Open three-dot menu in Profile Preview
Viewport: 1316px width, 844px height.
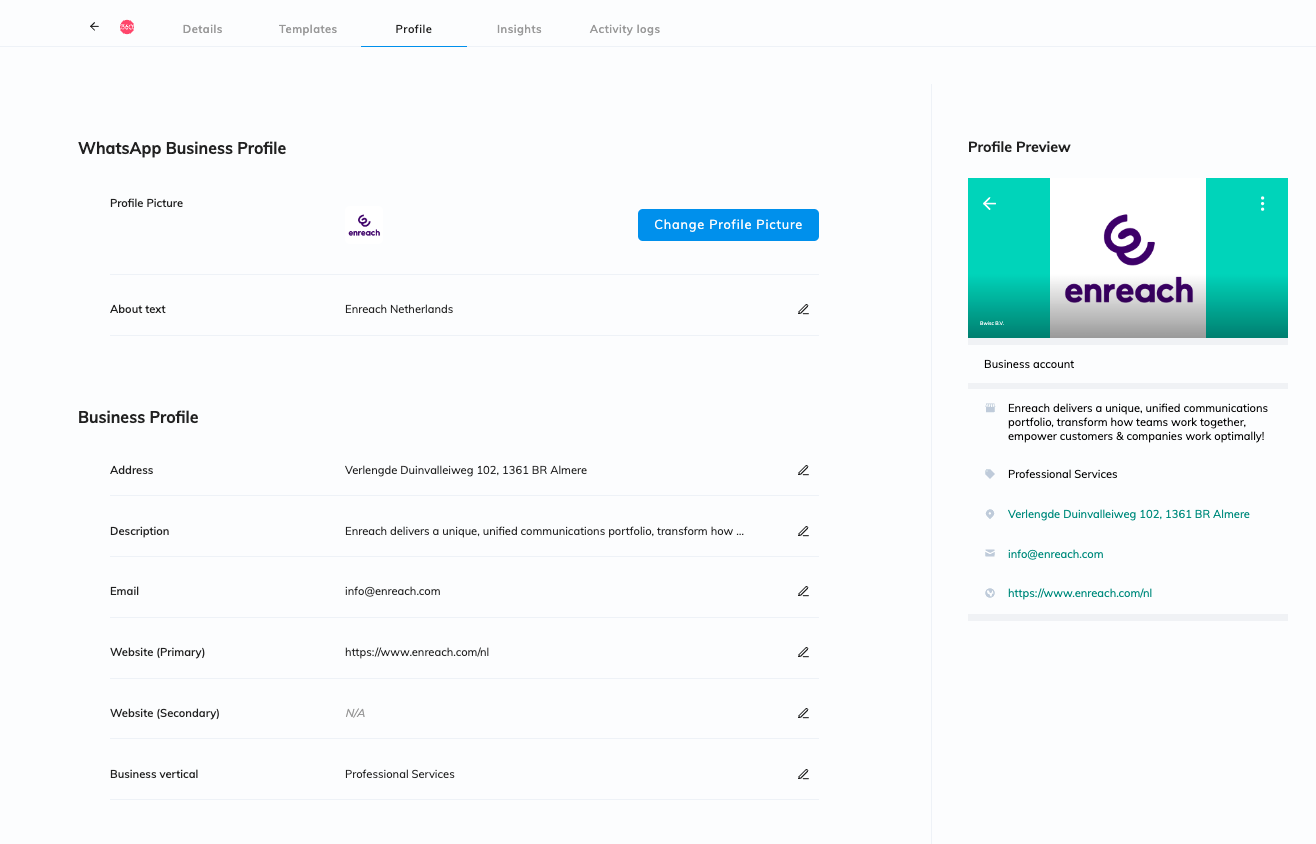pyautogui.click(x=1262, y=204)
